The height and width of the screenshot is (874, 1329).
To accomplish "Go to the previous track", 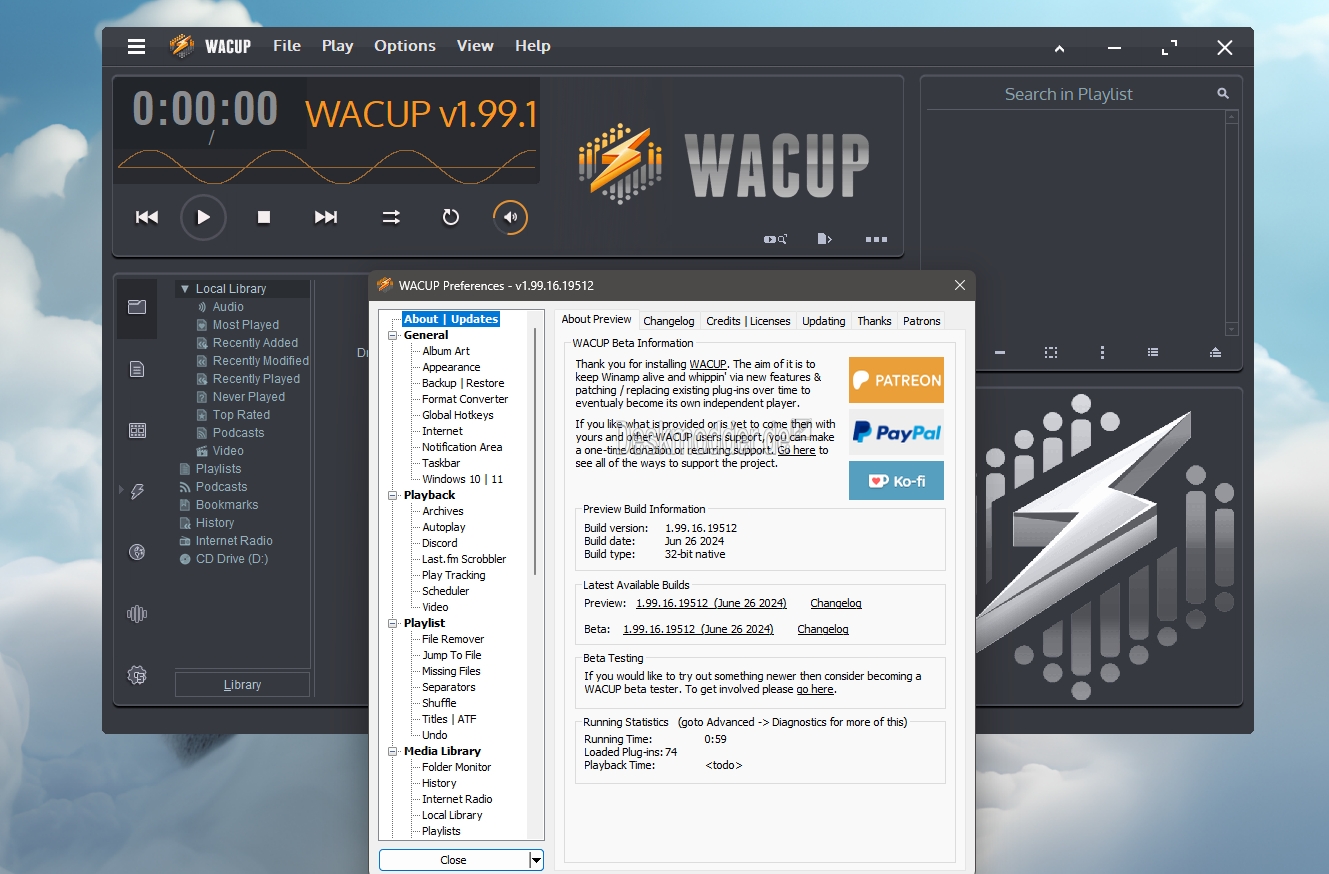I will (x=147, y=217).
